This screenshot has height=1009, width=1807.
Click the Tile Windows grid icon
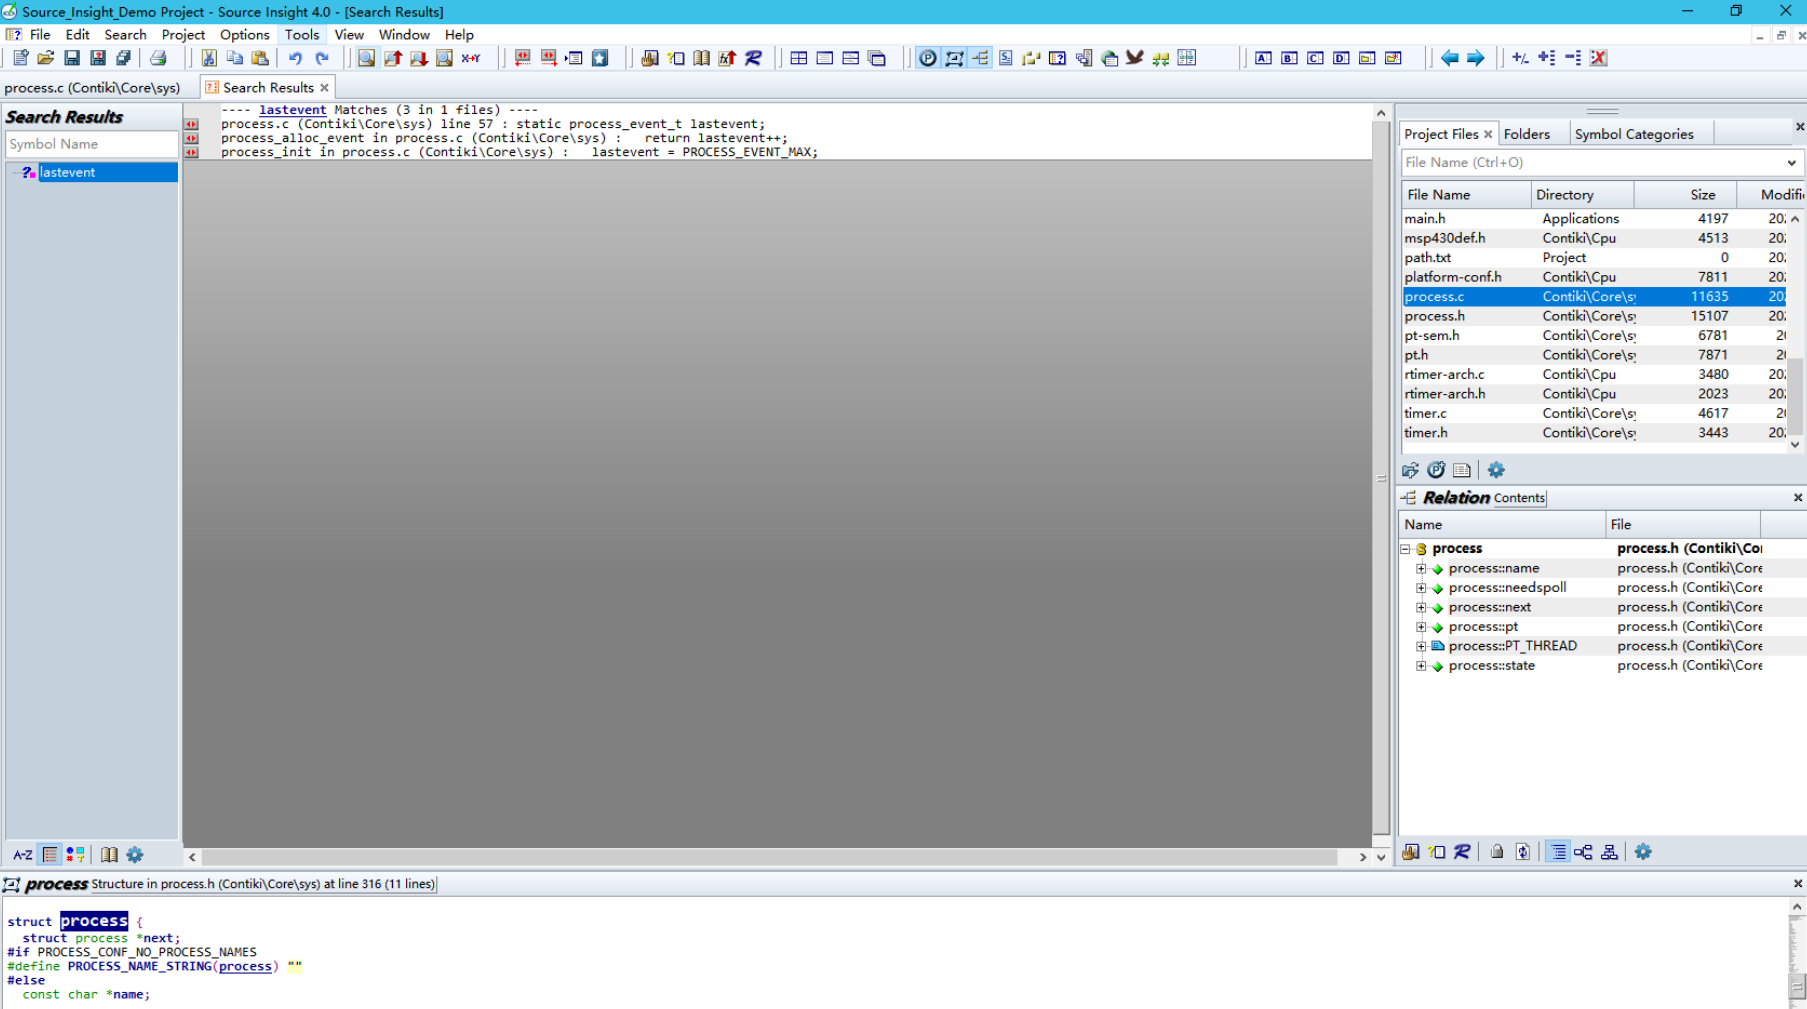[x=799, y=58]
